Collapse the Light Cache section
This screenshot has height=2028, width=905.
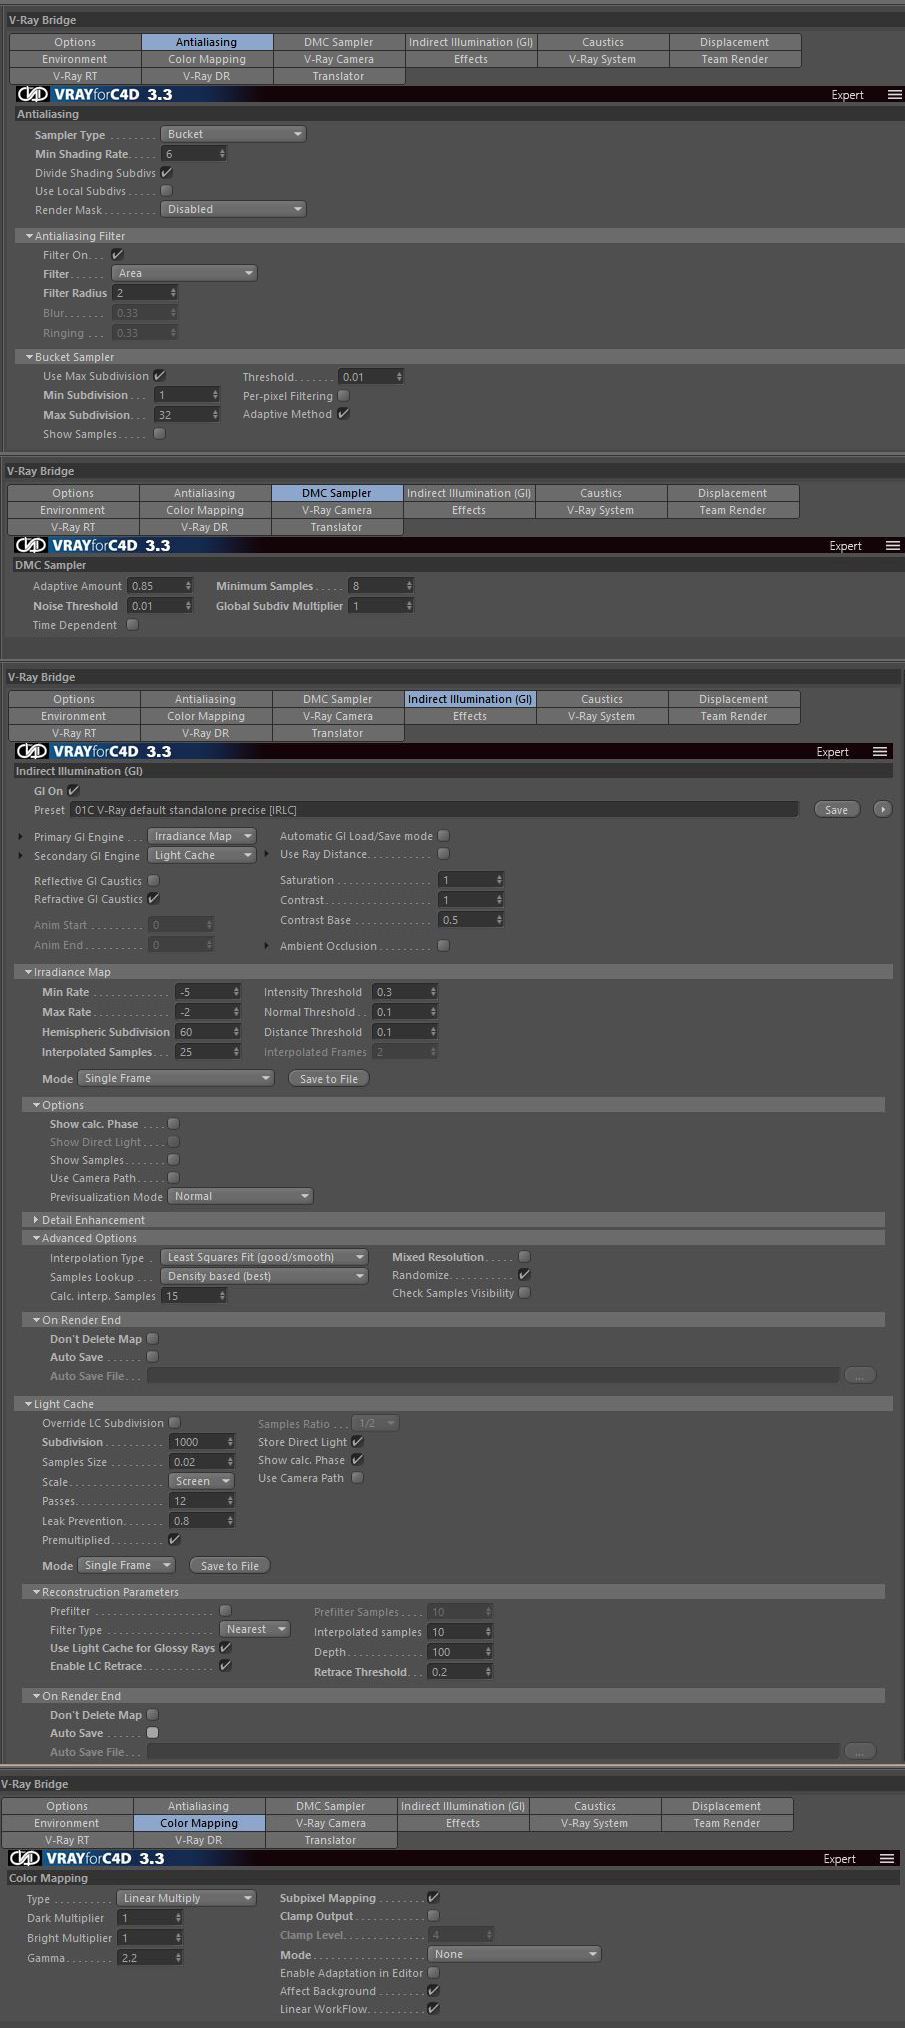point(28,1404)
